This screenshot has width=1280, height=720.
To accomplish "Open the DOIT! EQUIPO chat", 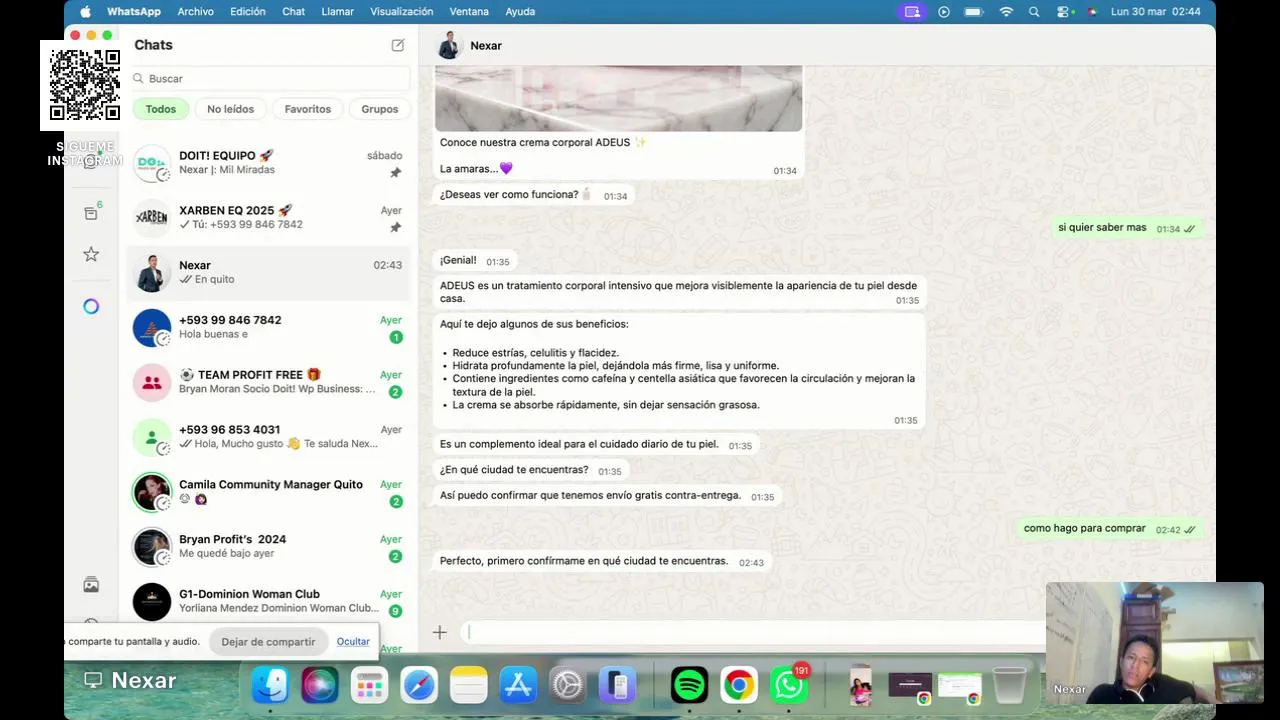I will click(x=268, y=163).
